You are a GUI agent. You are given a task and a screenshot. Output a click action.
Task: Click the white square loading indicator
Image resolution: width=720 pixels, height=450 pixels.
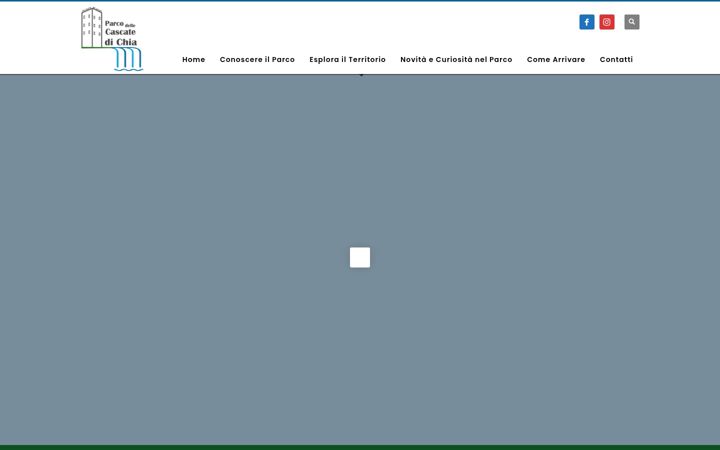tap(360, 257)
